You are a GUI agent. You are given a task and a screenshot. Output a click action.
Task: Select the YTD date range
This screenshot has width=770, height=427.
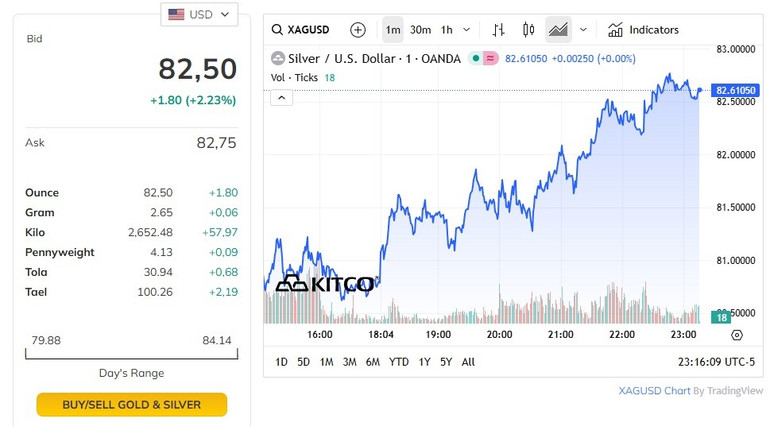coord(398,362)
